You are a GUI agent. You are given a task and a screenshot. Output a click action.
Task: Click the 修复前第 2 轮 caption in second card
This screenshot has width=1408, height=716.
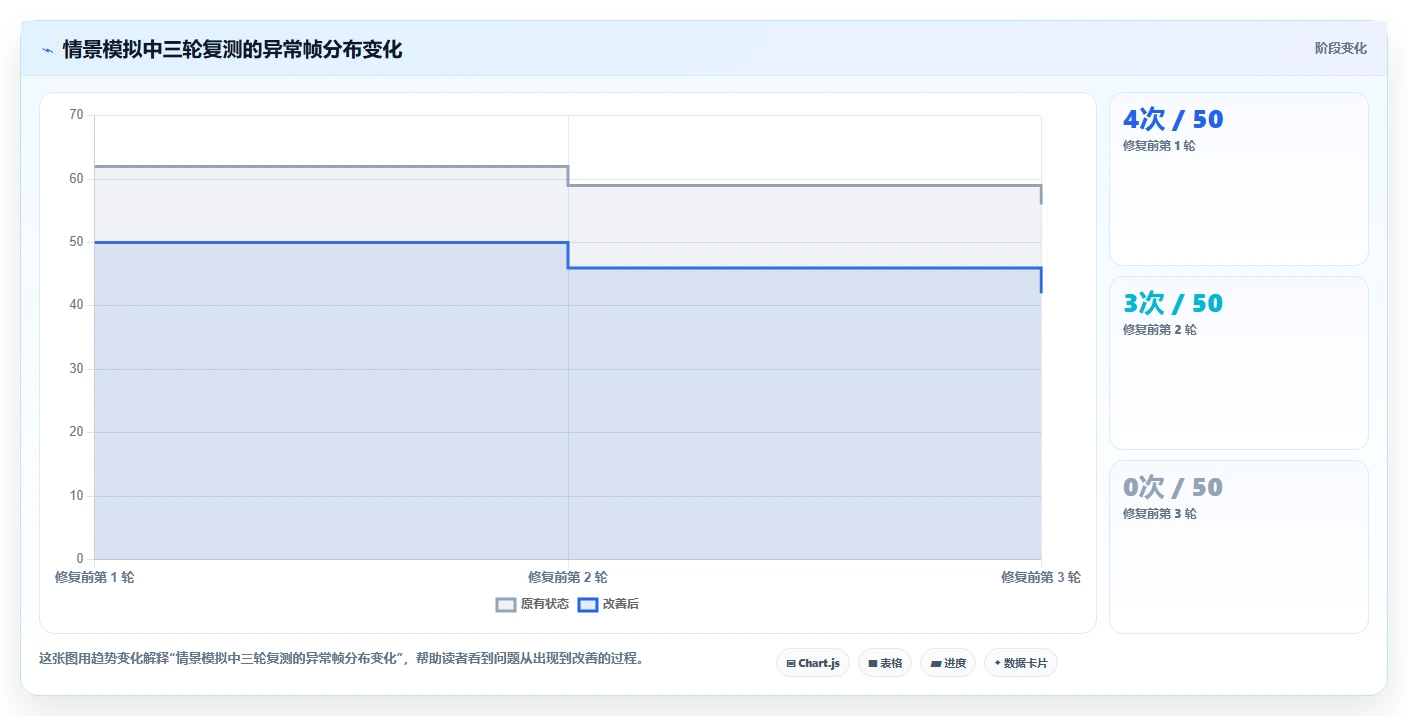[x=1159, y=330]
